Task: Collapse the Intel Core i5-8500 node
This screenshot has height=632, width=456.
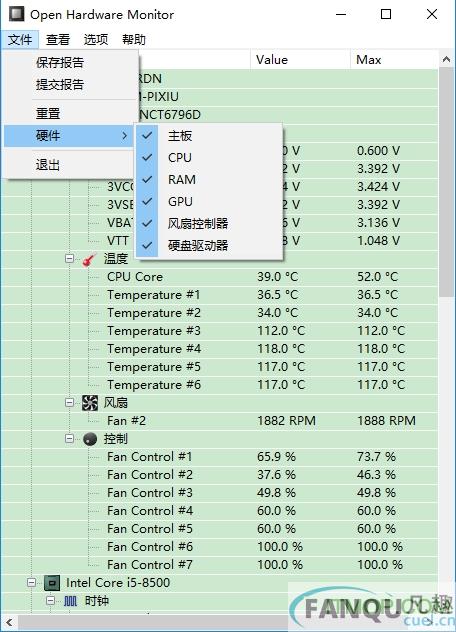Action: pos(31,582)
